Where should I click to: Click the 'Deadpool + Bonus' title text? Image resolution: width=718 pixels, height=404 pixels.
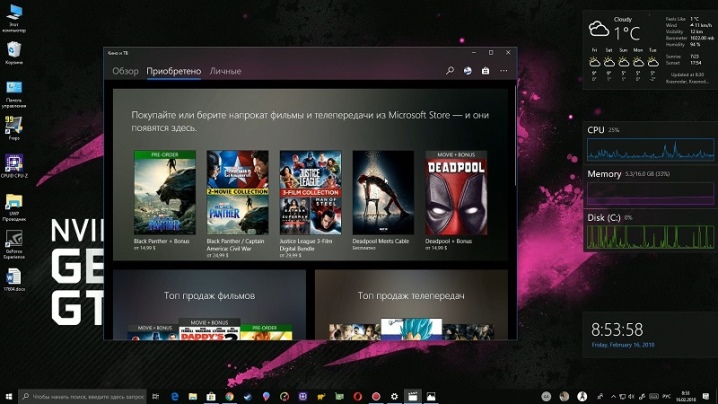pos(448,241)
